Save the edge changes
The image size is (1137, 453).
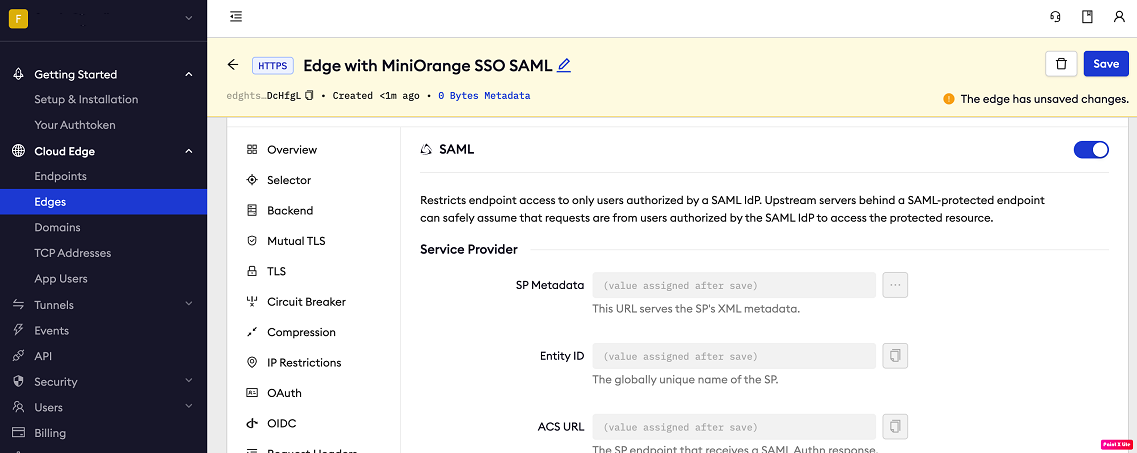pyautogui.click(x=1106, y=64)
